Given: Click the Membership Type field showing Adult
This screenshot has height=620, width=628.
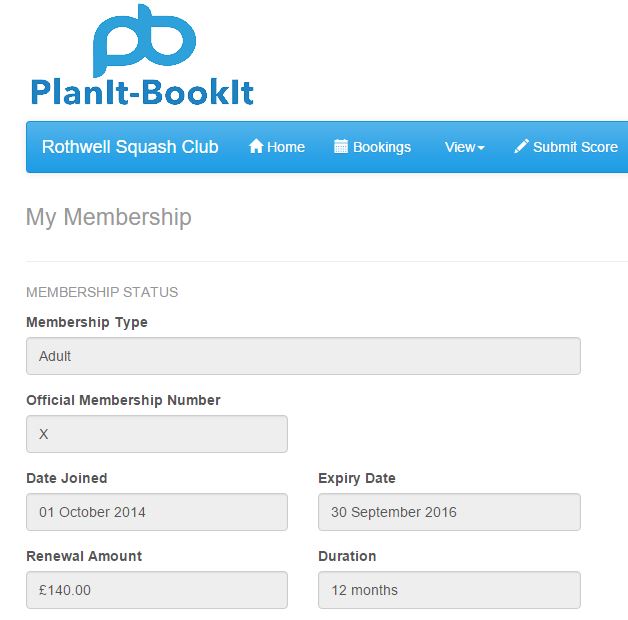Looking at the screenshot, I should pyautogui.click(x=303, y=356).
